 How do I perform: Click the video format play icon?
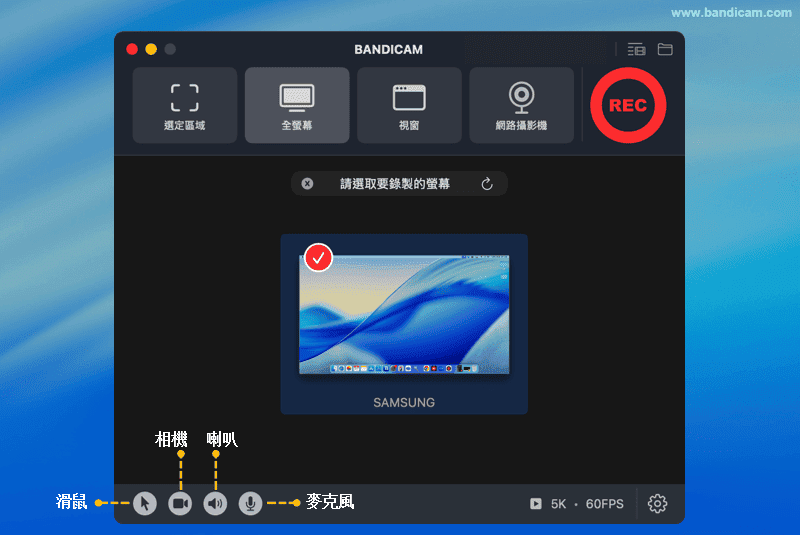click(x=536, y=504)
